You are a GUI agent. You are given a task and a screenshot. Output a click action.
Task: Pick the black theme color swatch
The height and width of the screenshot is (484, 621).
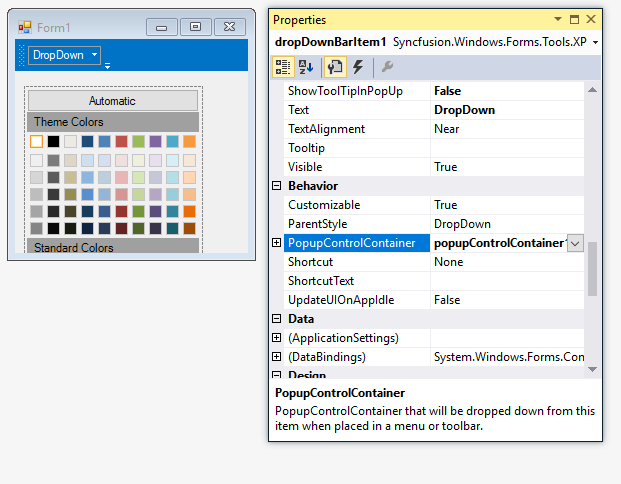click(53, 141)
